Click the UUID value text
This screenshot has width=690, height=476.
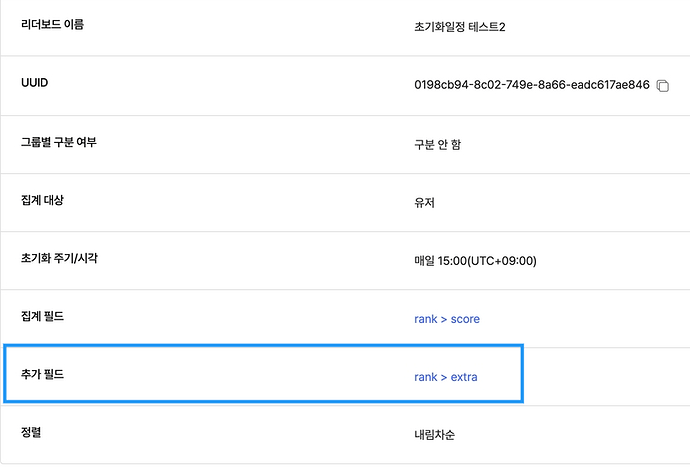tap(532, 84)
